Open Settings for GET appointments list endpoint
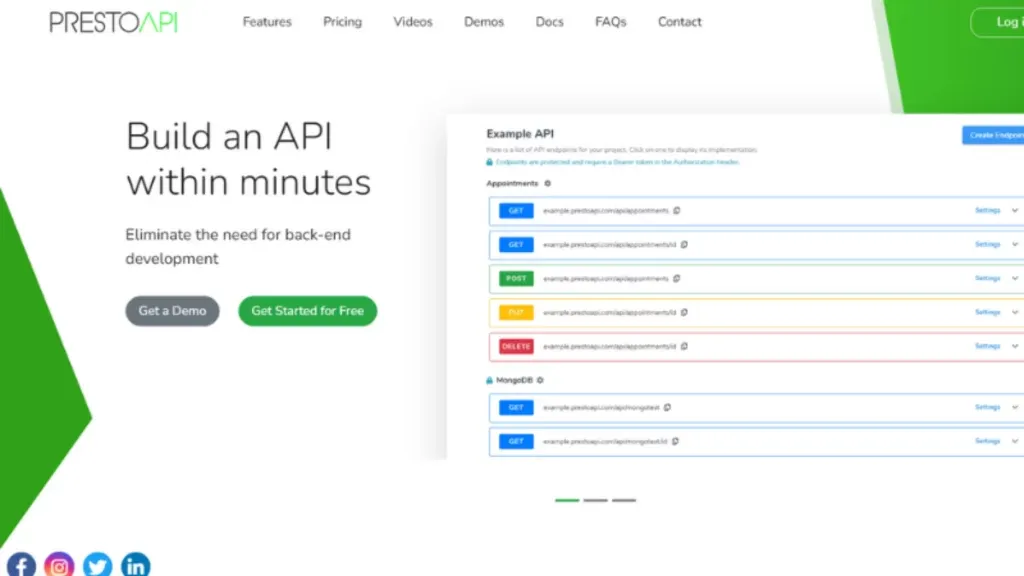The image size is (1024, 576). click(987, 210)
